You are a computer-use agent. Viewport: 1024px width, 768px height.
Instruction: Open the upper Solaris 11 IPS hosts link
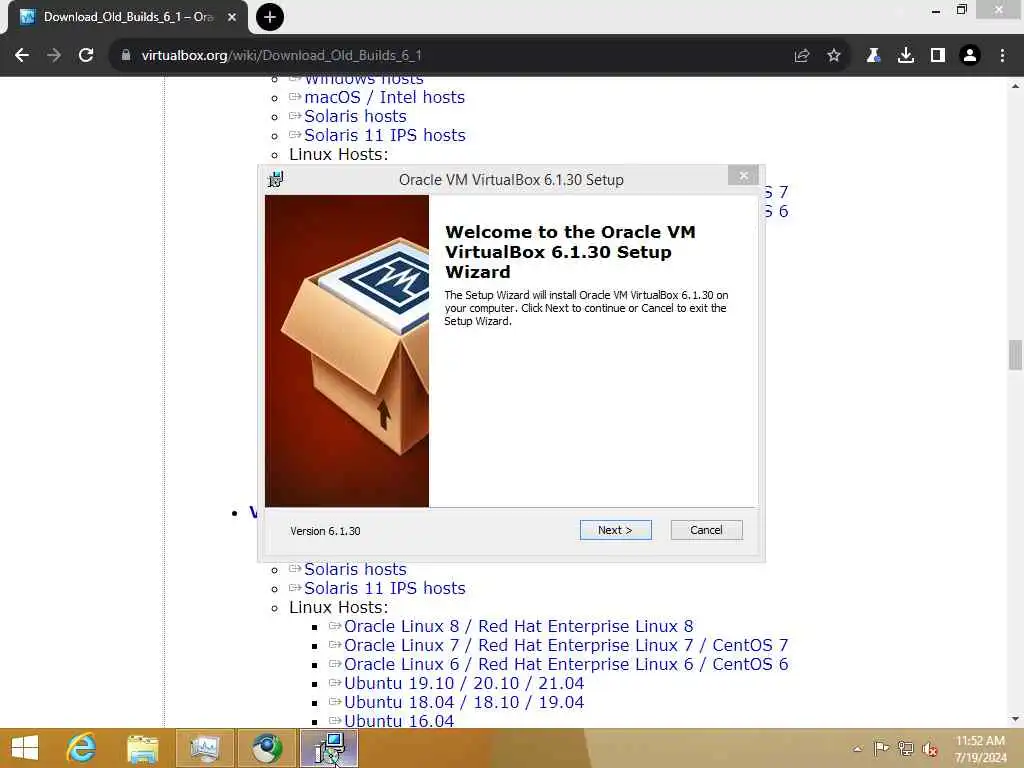point(385,135)
